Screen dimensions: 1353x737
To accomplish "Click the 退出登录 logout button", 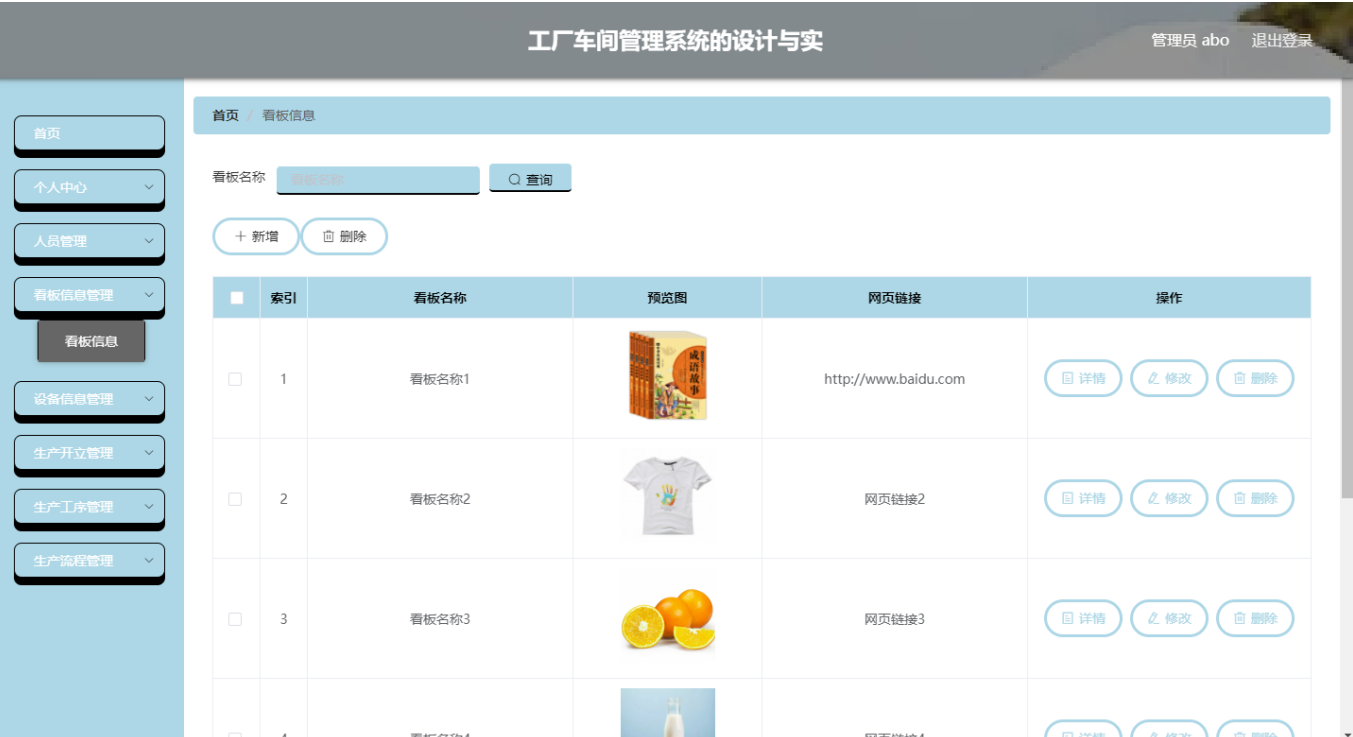I will pyautogui.click(x=1281, y=40).
